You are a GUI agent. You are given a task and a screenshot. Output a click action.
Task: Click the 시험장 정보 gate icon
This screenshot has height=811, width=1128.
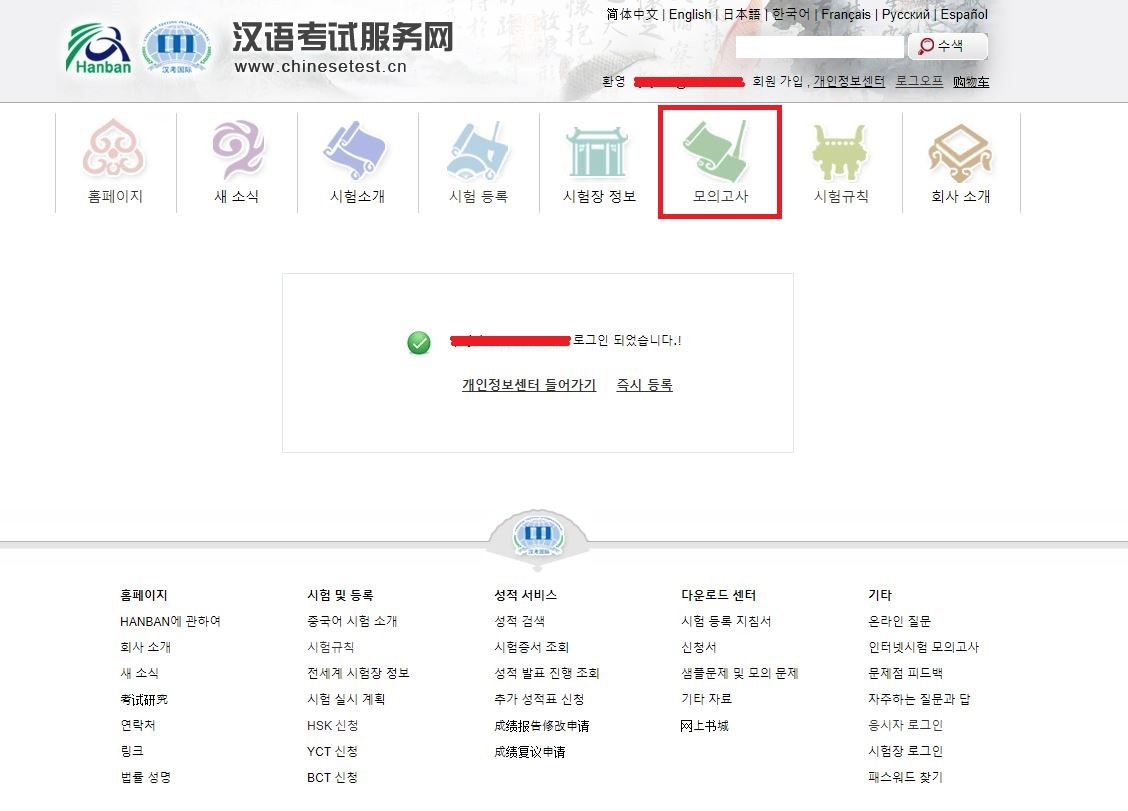coord(599,151)
